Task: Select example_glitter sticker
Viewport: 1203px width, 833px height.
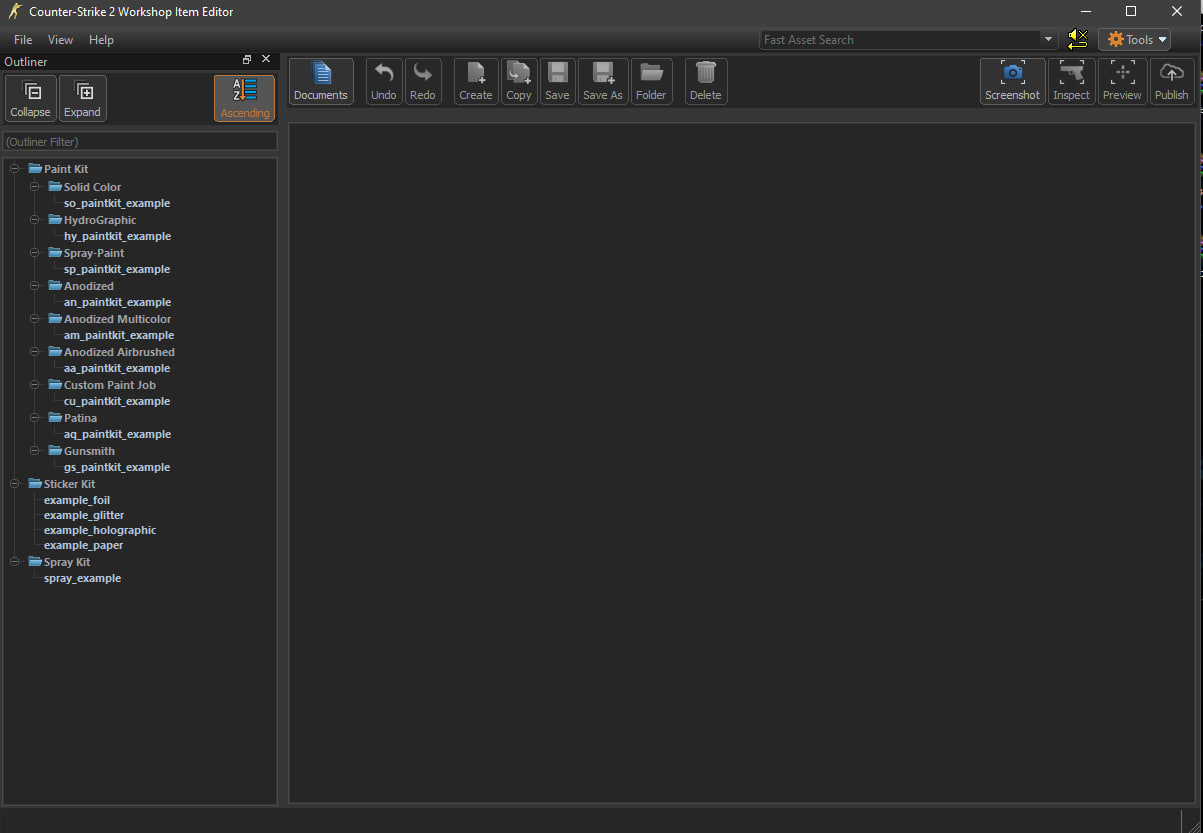Action: (x=84, y=515)
